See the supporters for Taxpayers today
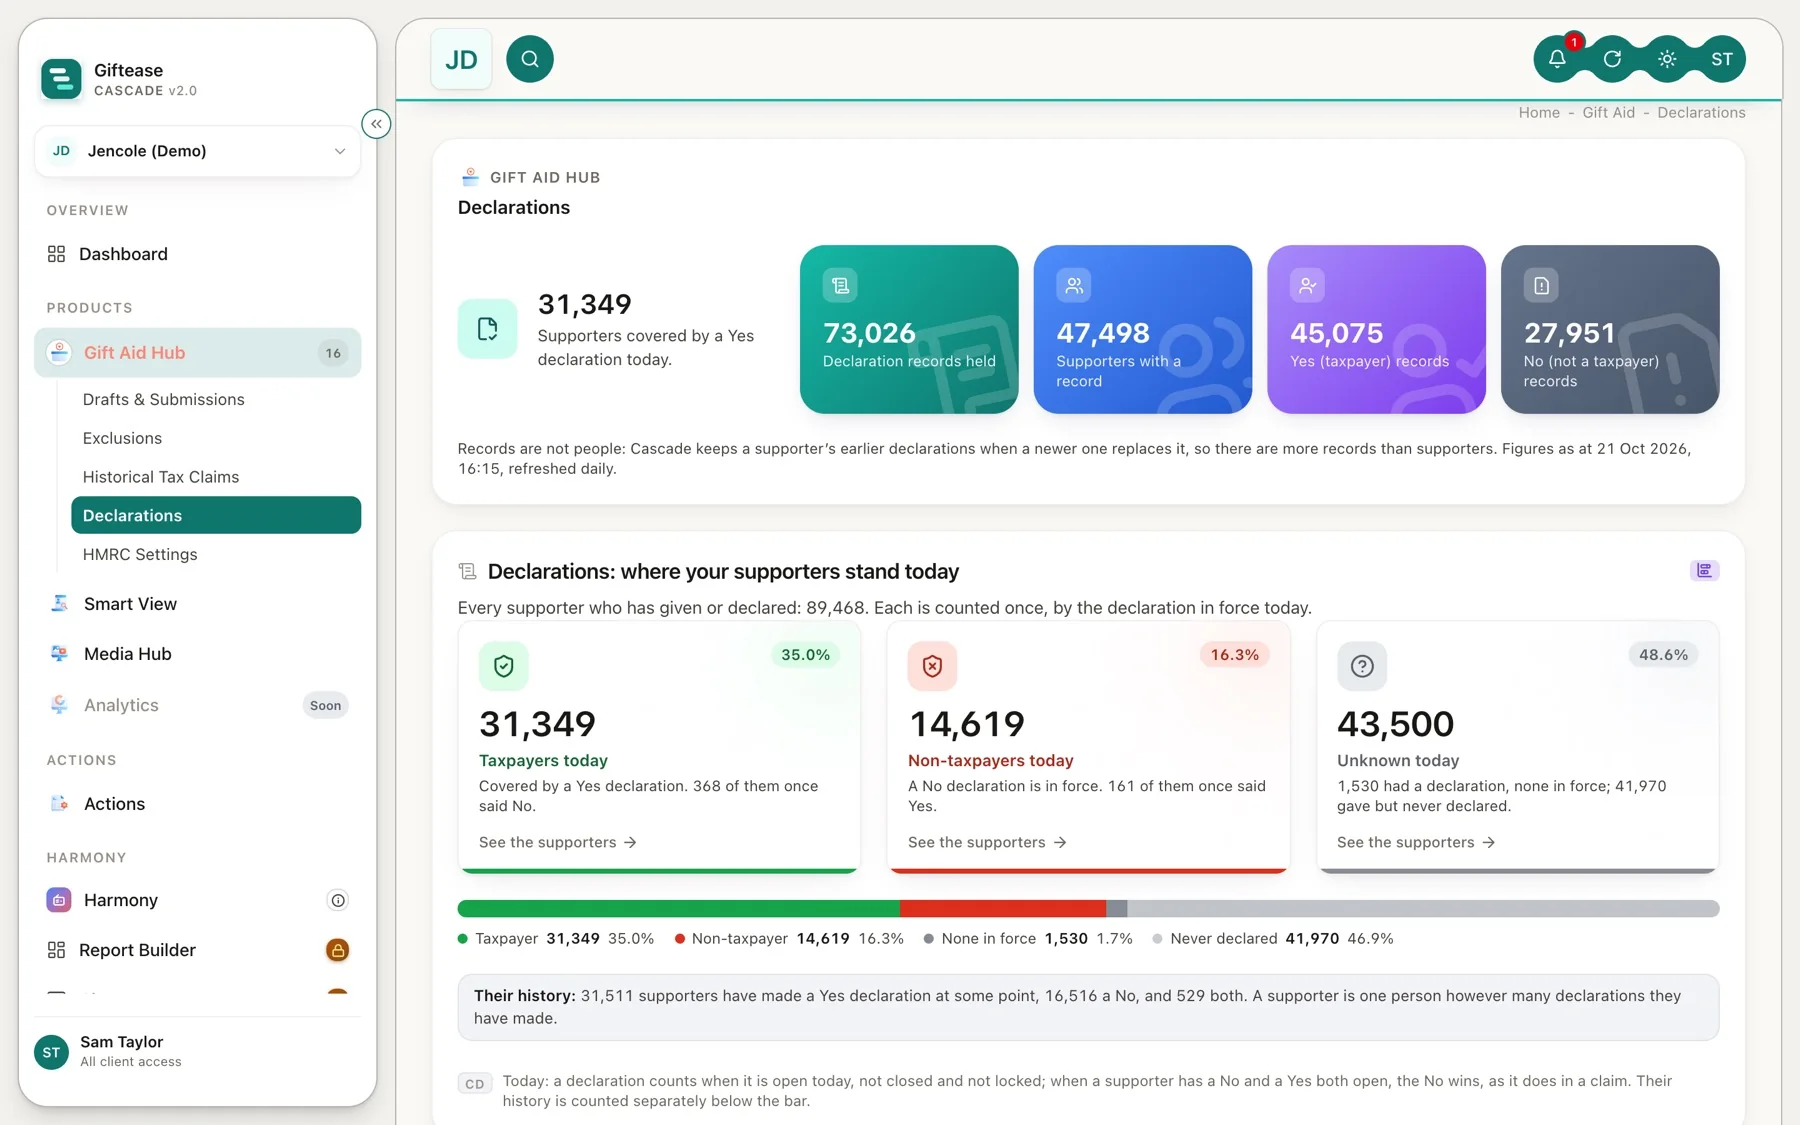 pos(558,842)
